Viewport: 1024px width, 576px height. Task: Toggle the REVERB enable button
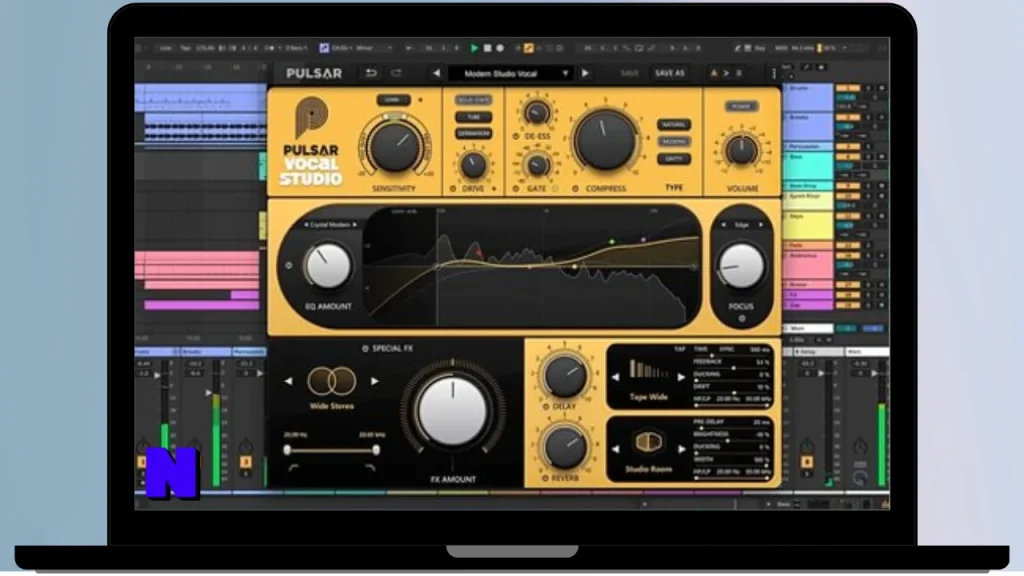click(x=545, y=479)
